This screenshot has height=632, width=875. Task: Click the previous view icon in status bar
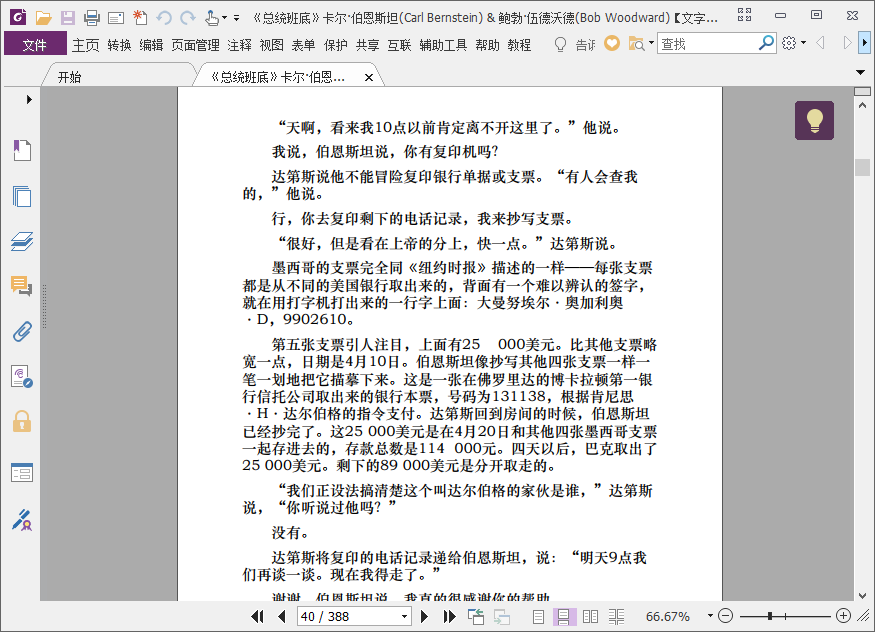[476, 616]
